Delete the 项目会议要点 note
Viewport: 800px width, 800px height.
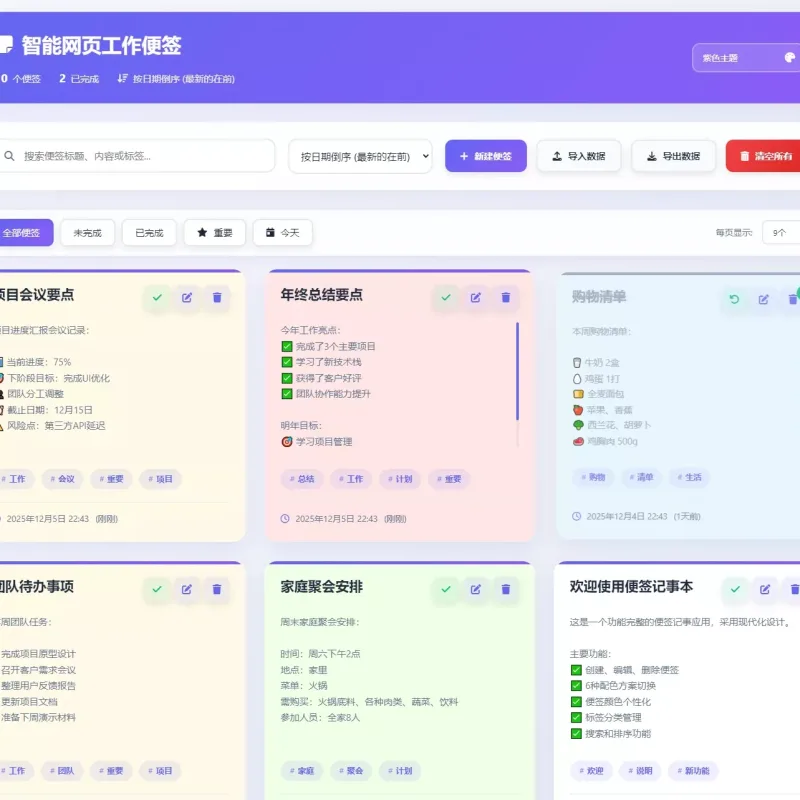coord(217,297)
